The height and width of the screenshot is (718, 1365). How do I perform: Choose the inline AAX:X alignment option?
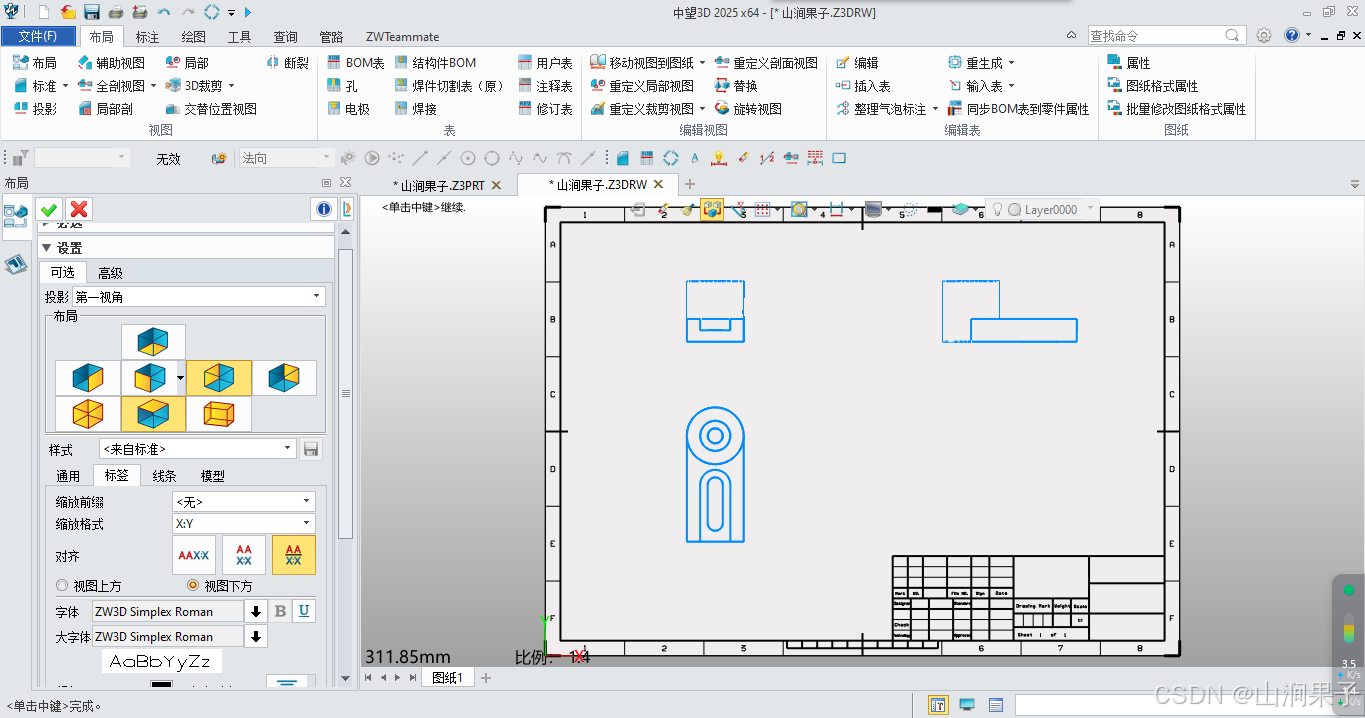click(193, 555)
